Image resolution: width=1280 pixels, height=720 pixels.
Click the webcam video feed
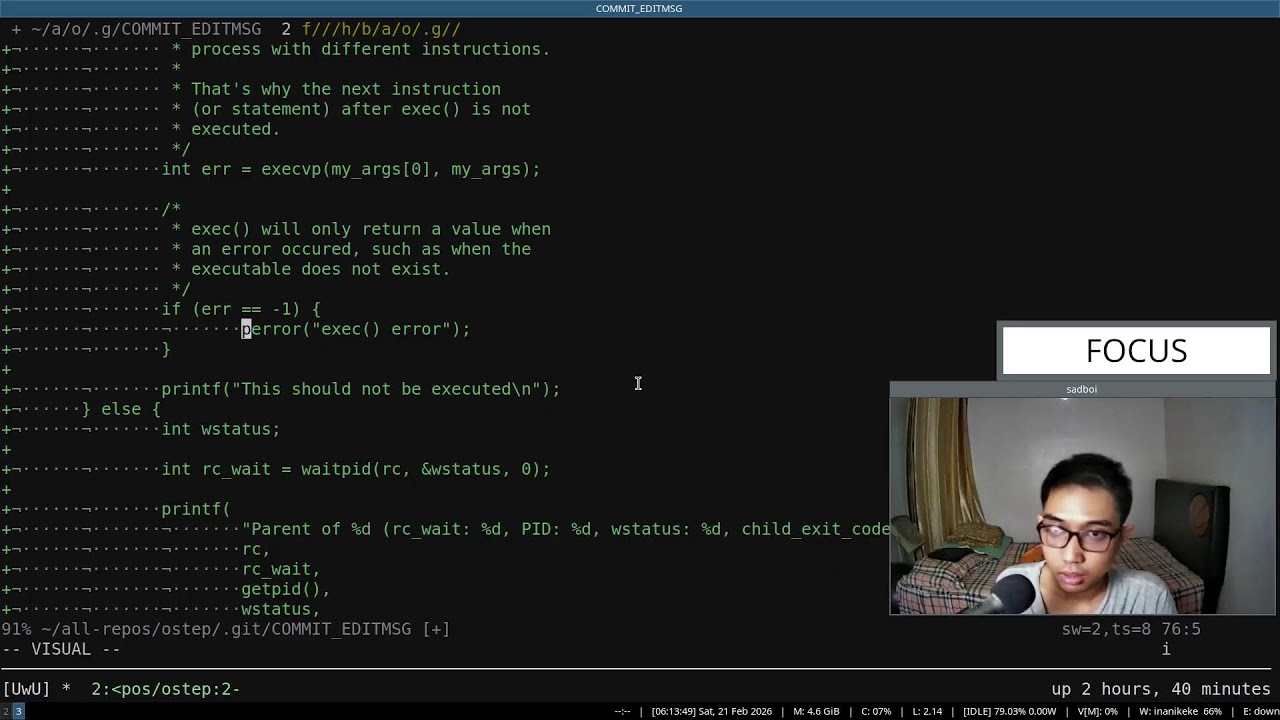point(1082,505)
